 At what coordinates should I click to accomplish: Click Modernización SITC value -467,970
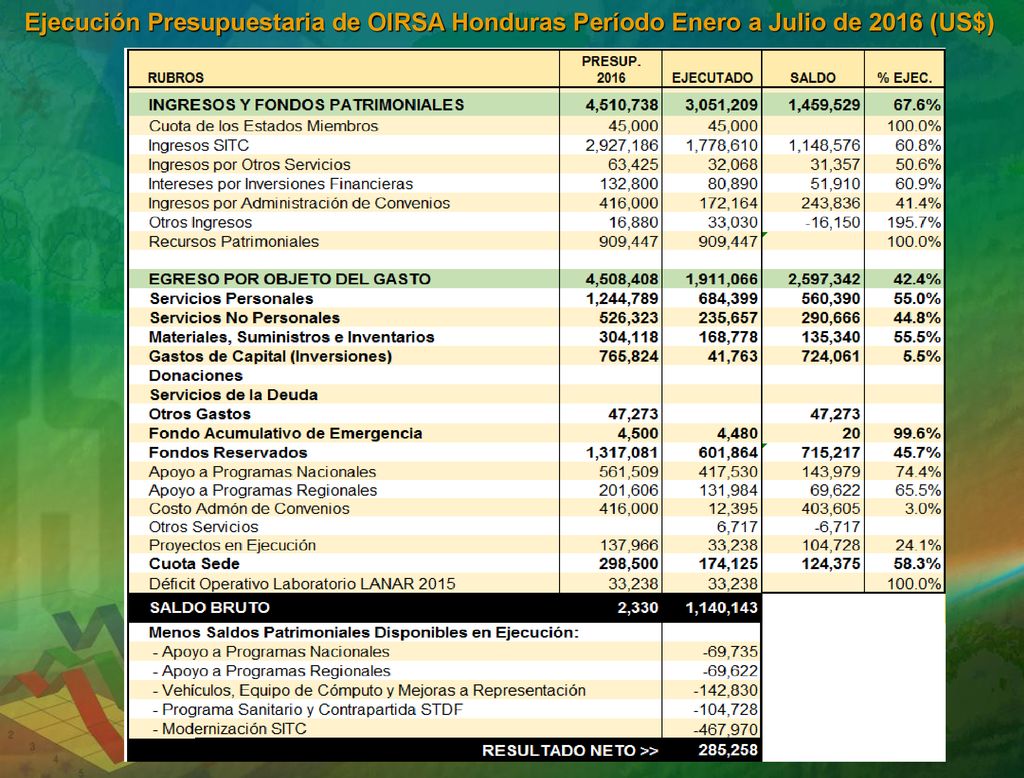(726, 729)
